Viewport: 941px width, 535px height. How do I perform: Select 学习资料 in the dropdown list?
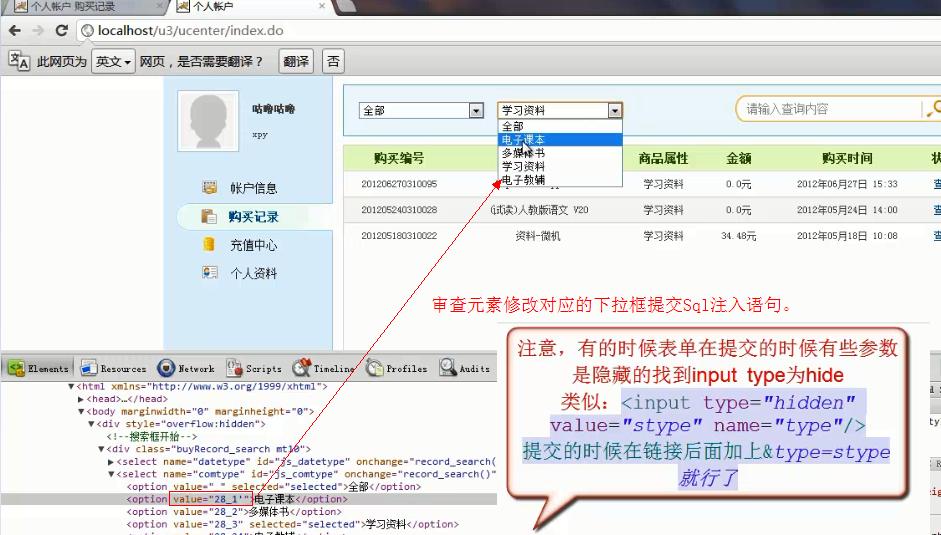pos(559,166)
